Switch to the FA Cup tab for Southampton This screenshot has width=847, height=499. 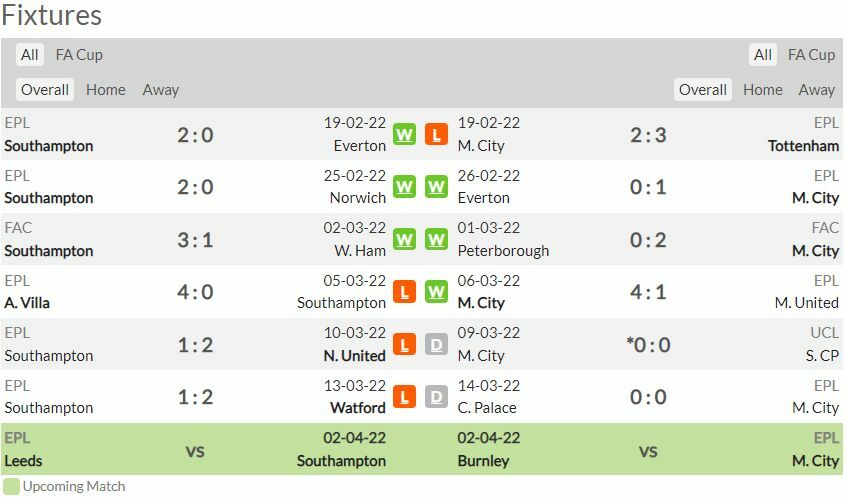click(79, 55)
